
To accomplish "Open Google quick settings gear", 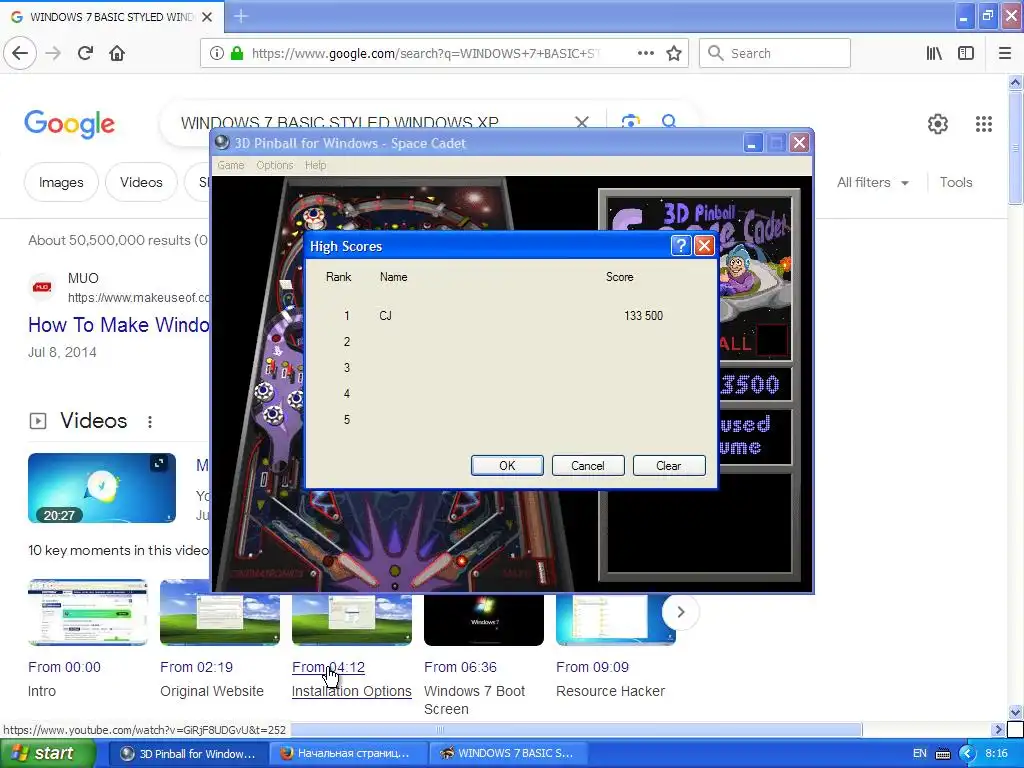I will pyautogui.click(x=938, y=123).
